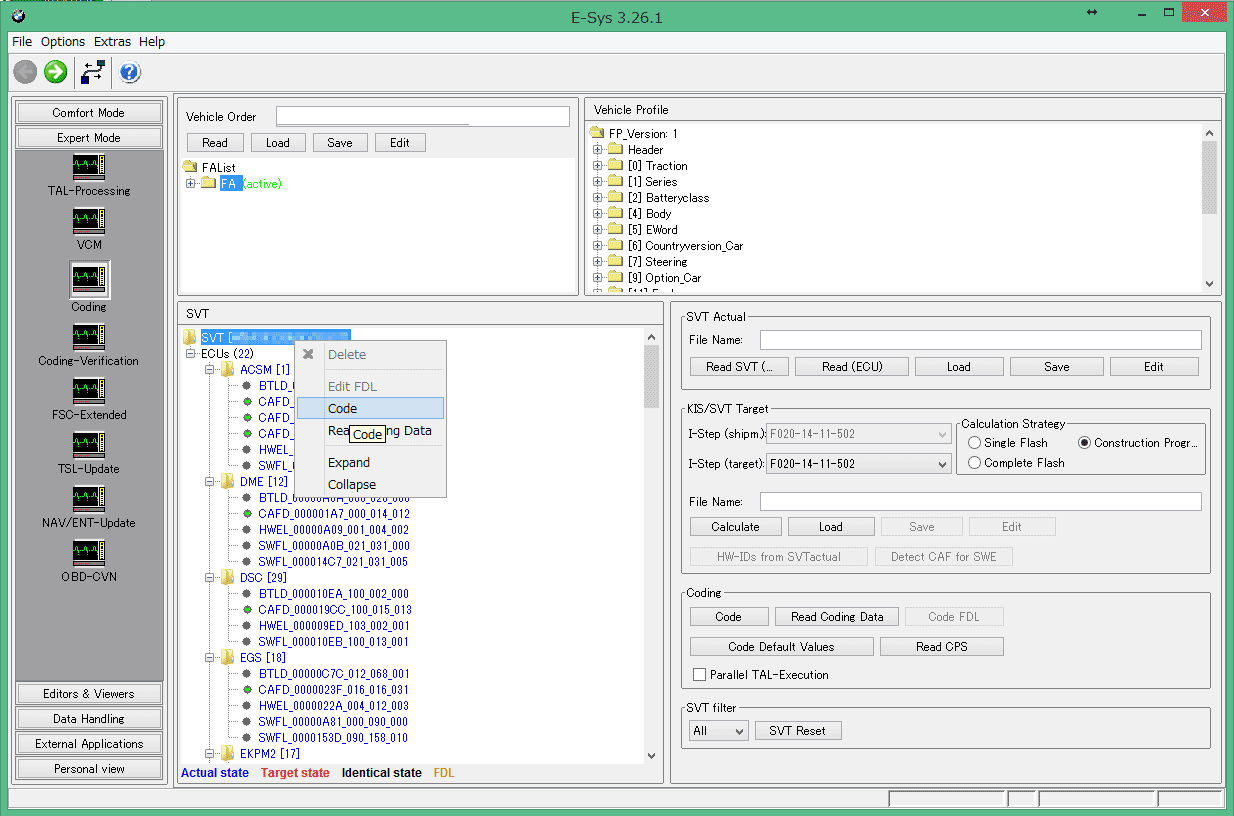Screen dimensions: 1234x816
Task: Open the blue help question icon
Action: tap(130, 72)
